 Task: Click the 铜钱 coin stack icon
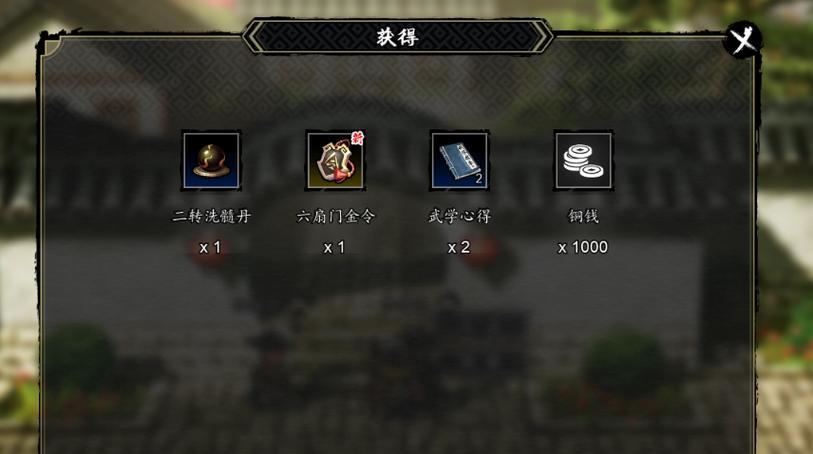583,161
